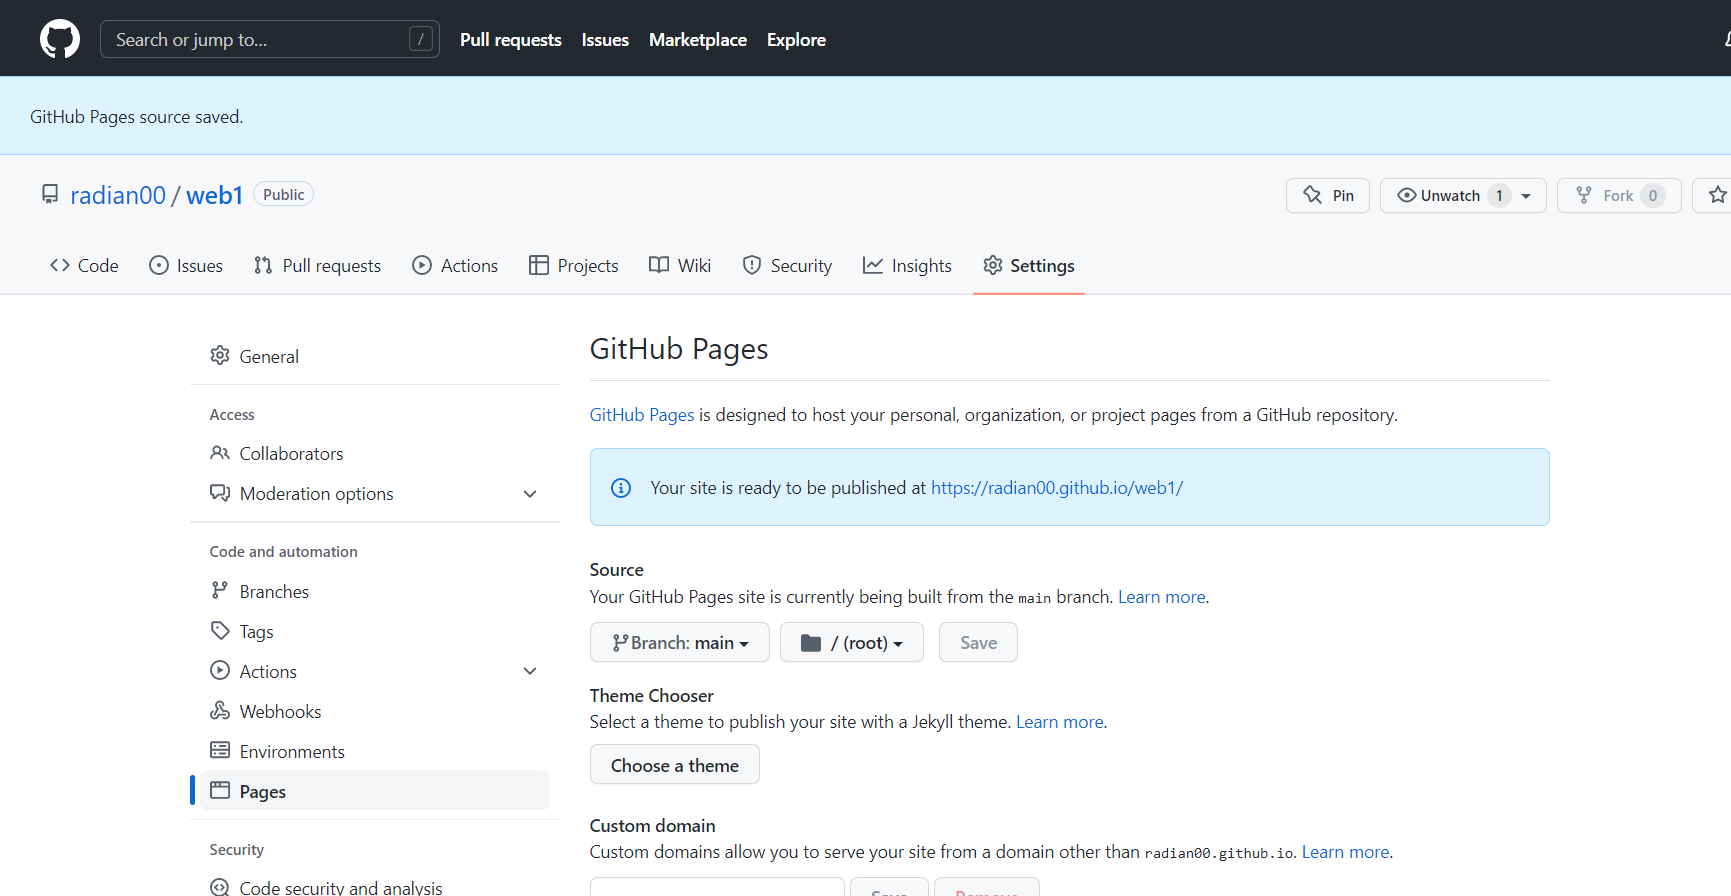This screenshot has width=1731, height=896.
Task: Open the Unwatch dropdown caret
Action: [x=1526, y=196]
